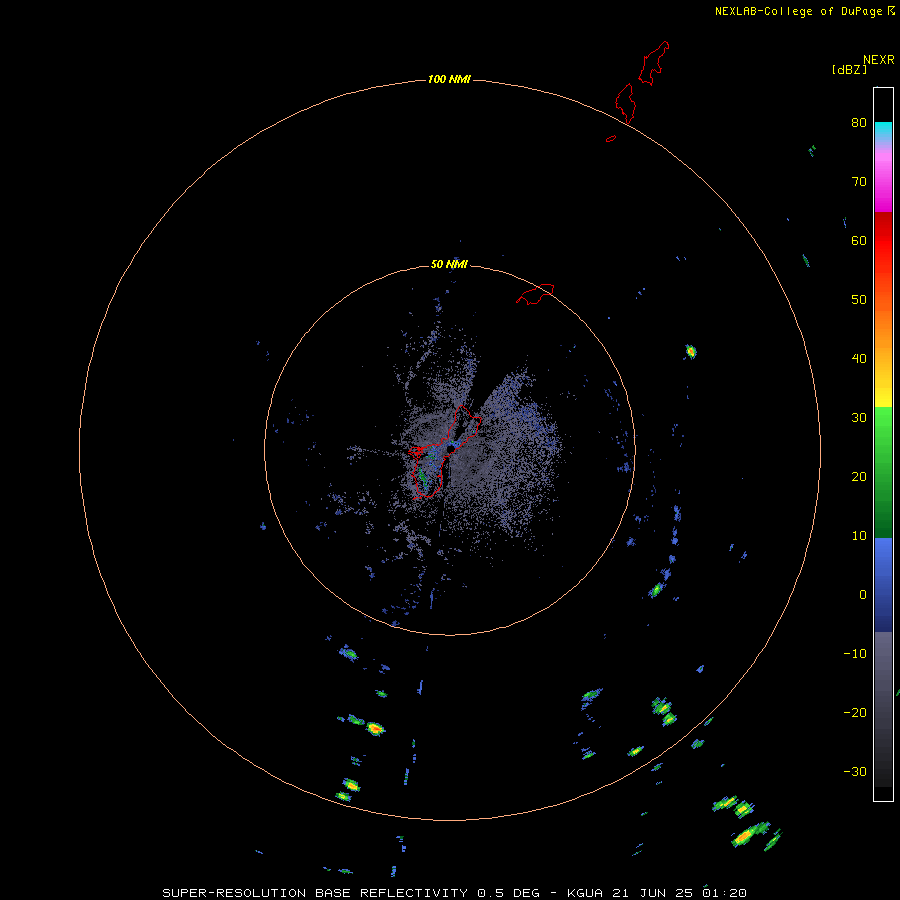This screenshot has width=900, height=900.
Task: Click the 80 dBZ scale value
Action: [859, 122]
